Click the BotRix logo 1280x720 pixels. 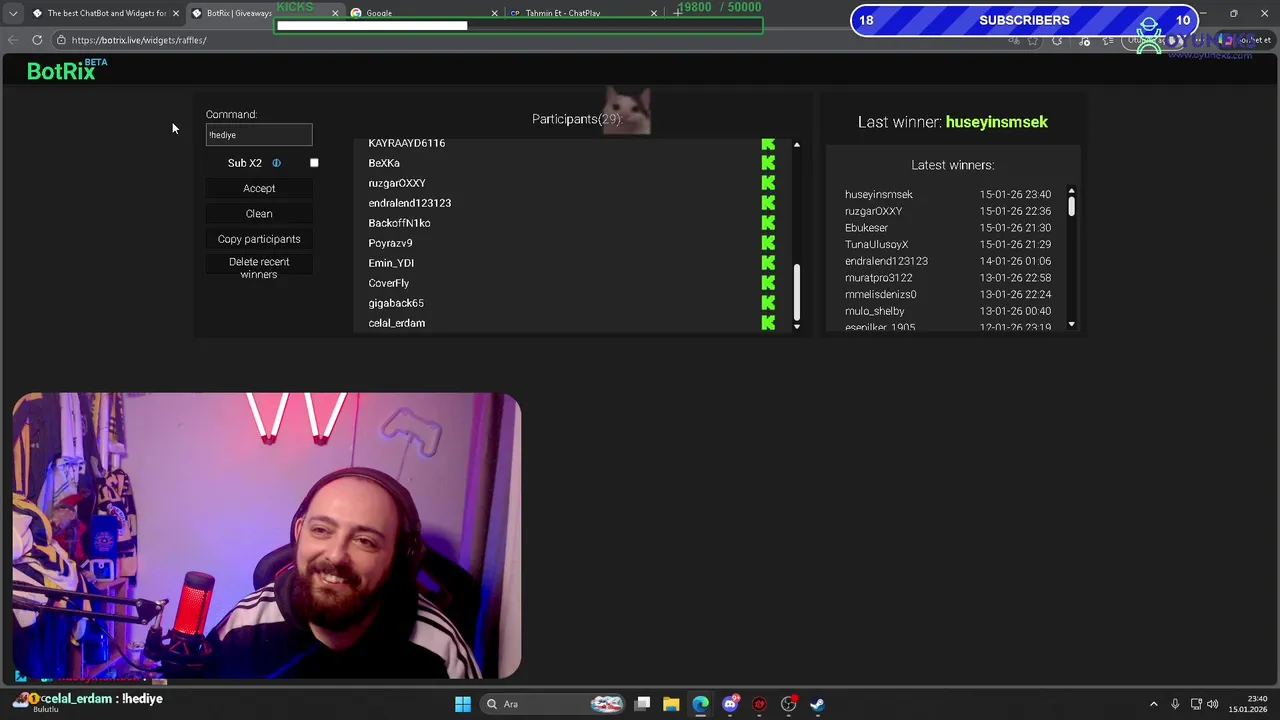[61, 71]
